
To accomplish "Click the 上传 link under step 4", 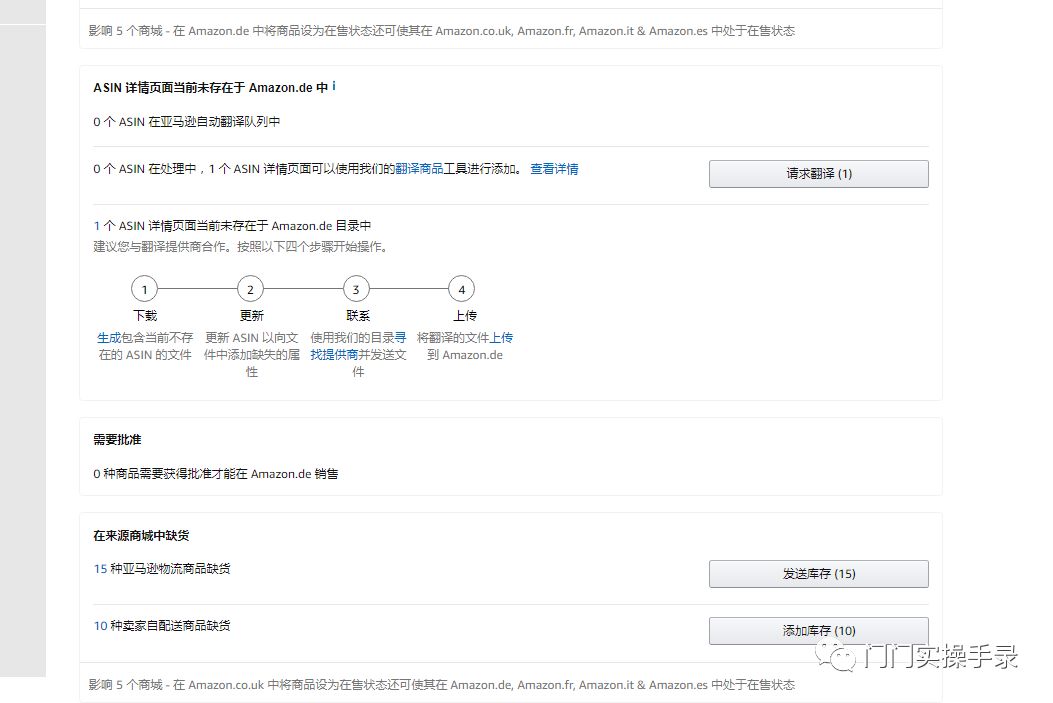I will (501, 338).
